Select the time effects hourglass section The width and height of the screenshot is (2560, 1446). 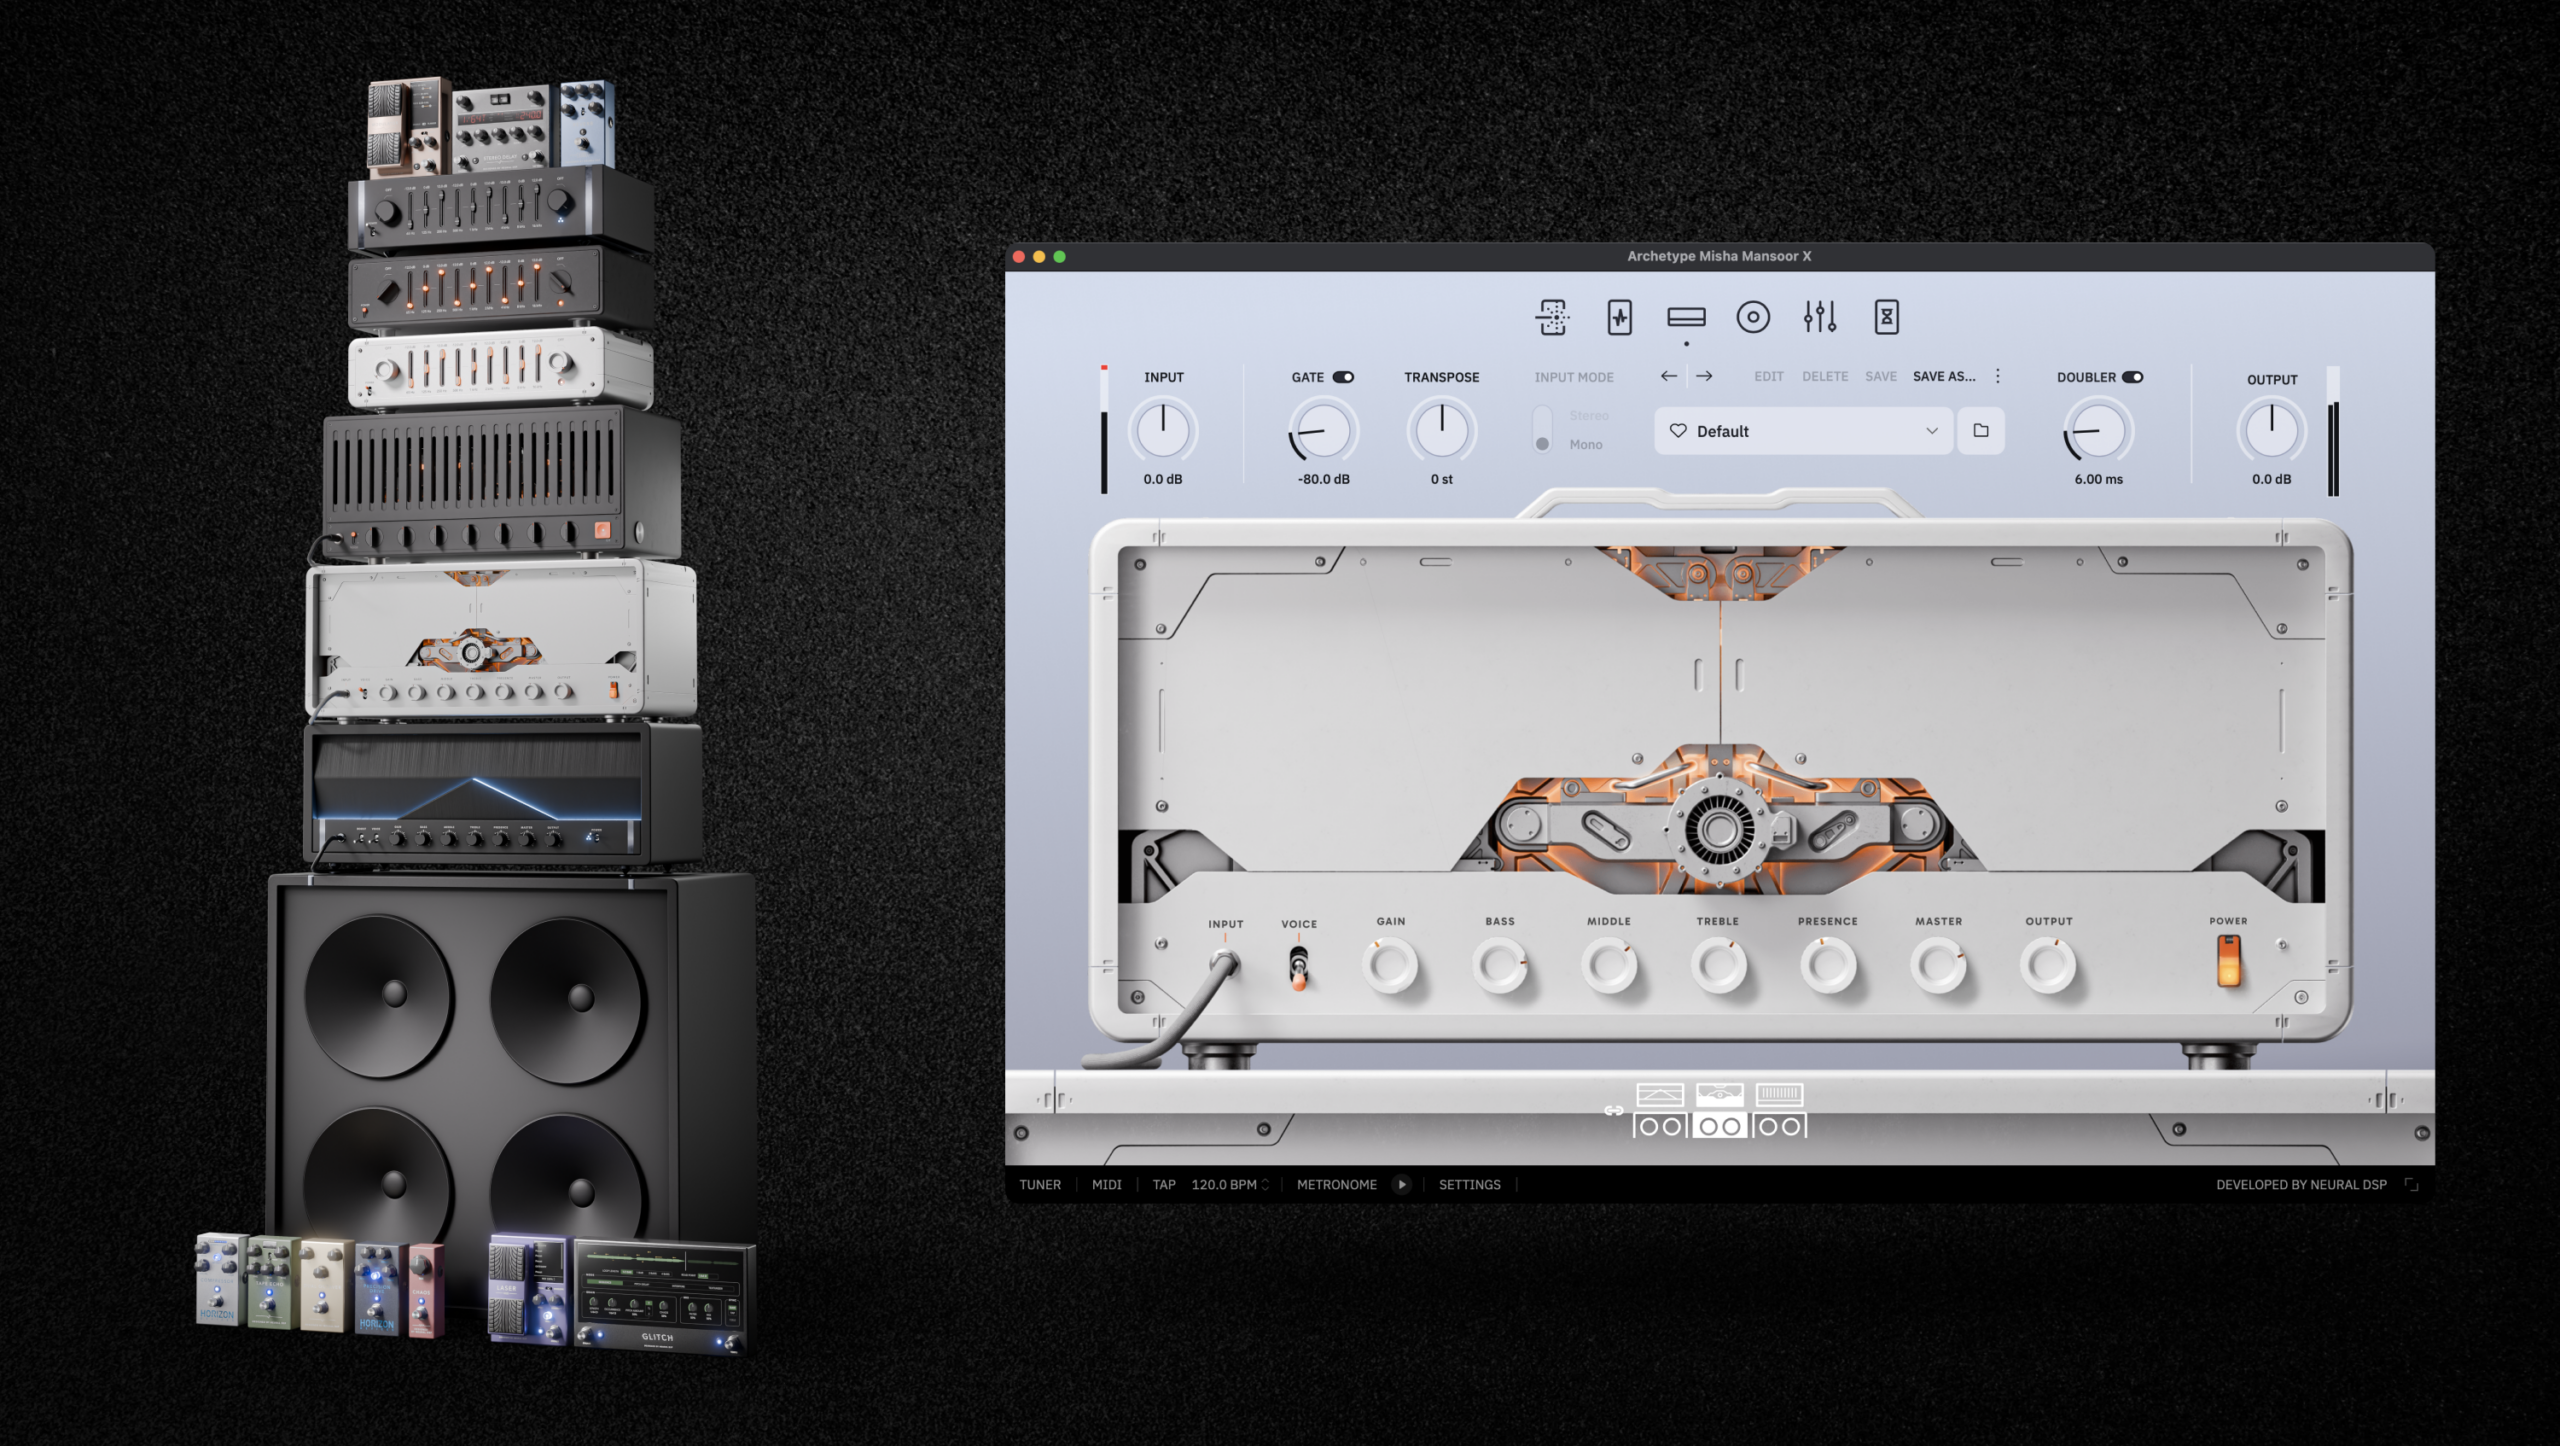click(x=1886, y=318)
